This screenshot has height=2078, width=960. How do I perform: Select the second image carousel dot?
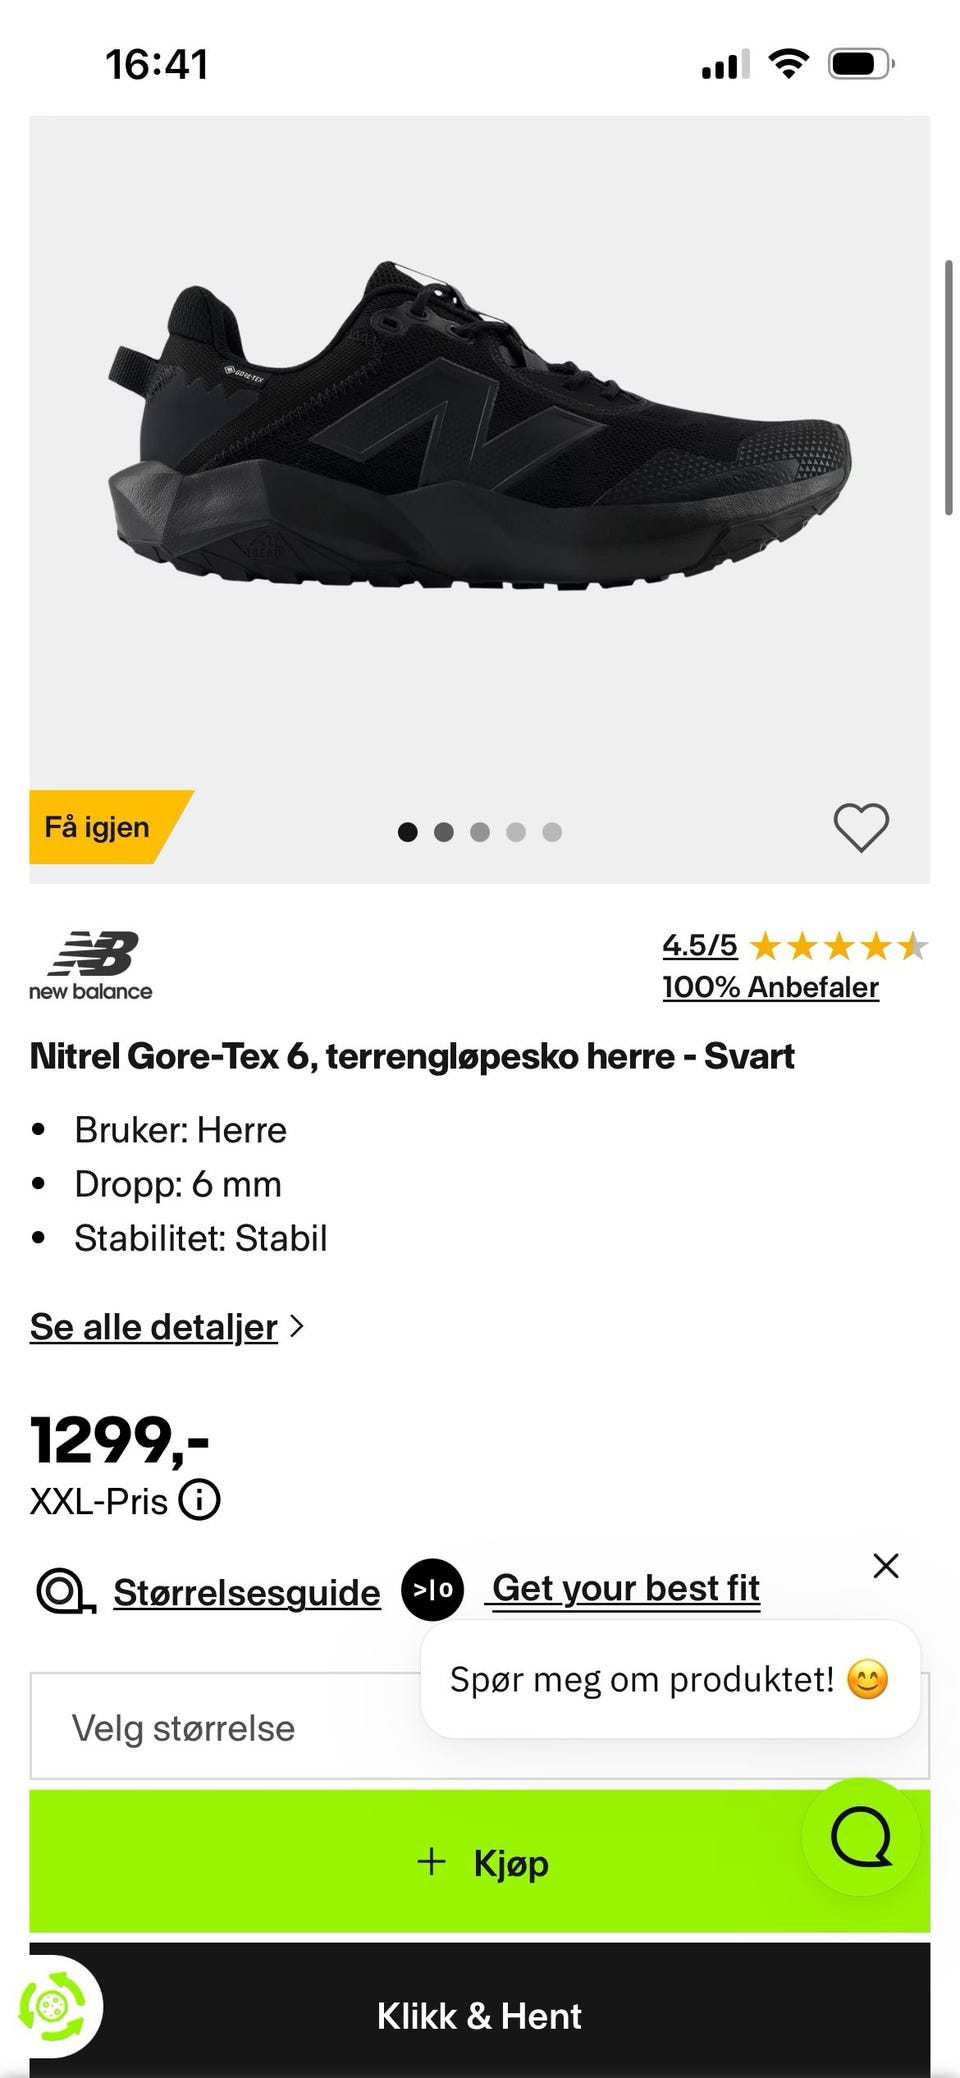(x=444, y=832)
